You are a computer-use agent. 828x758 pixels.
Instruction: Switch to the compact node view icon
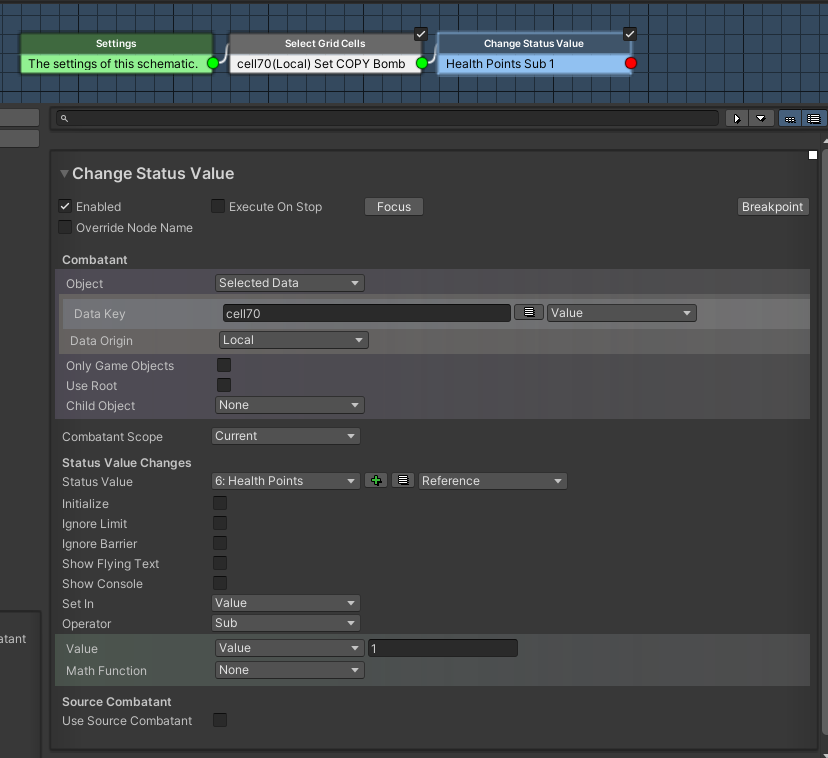(790, 119)
